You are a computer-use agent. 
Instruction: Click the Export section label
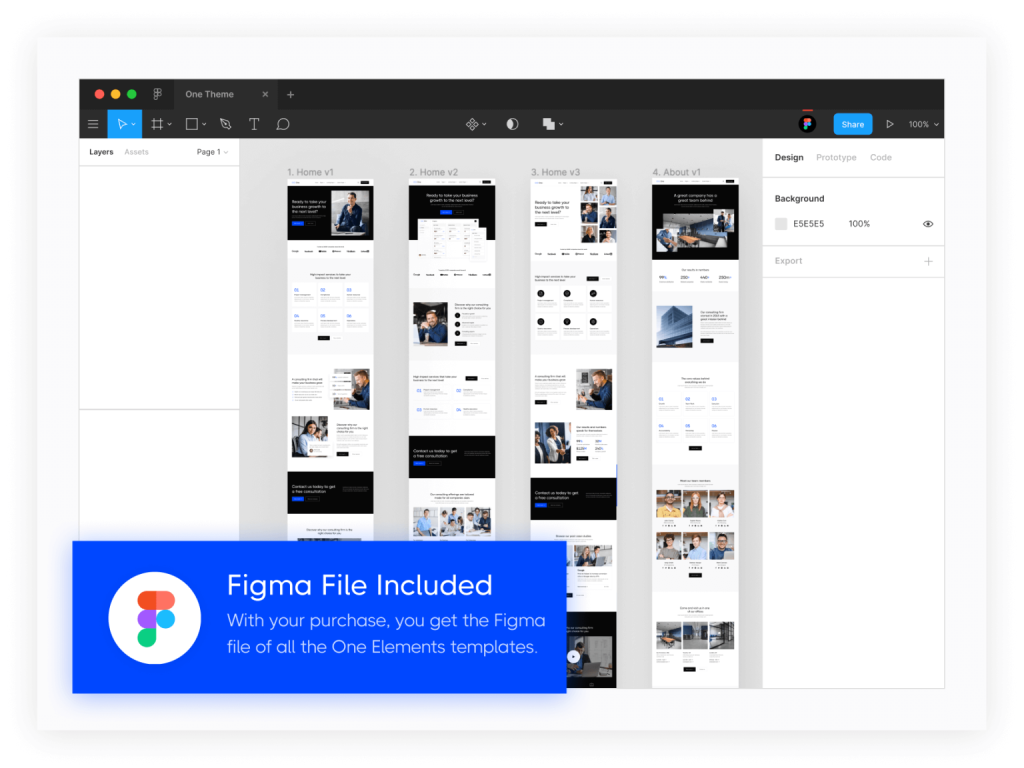(788, 261)
